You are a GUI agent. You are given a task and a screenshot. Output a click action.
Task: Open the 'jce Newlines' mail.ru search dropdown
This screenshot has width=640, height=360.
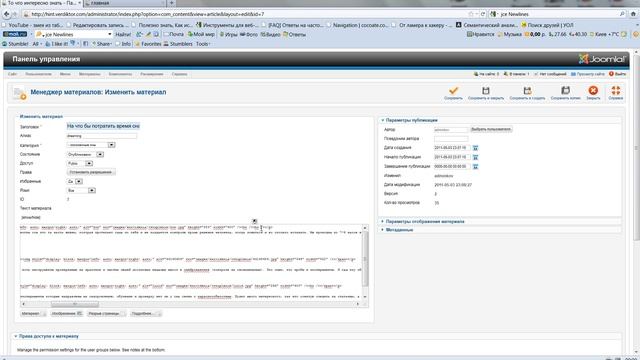tap(109, 34)
